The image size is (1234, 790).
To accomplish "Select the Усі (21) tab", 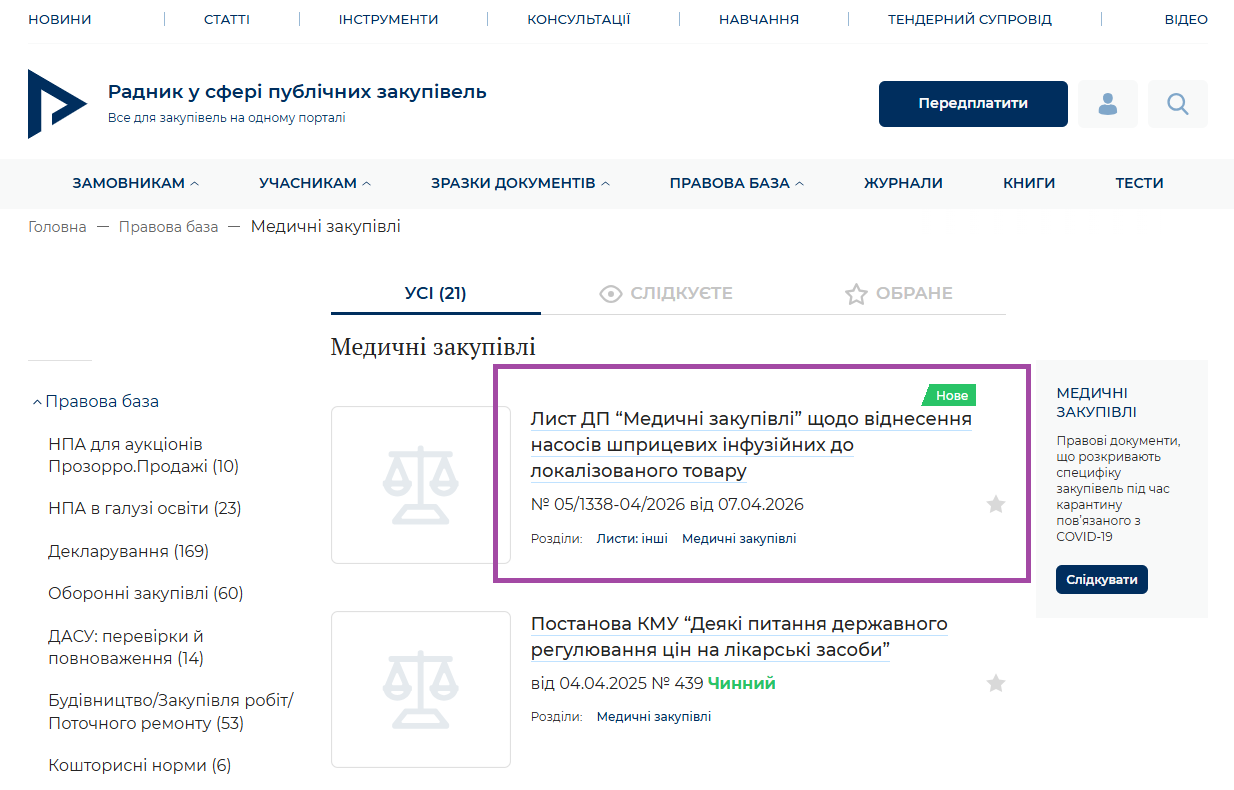I will pyautogui.click(x=435, y=294).
